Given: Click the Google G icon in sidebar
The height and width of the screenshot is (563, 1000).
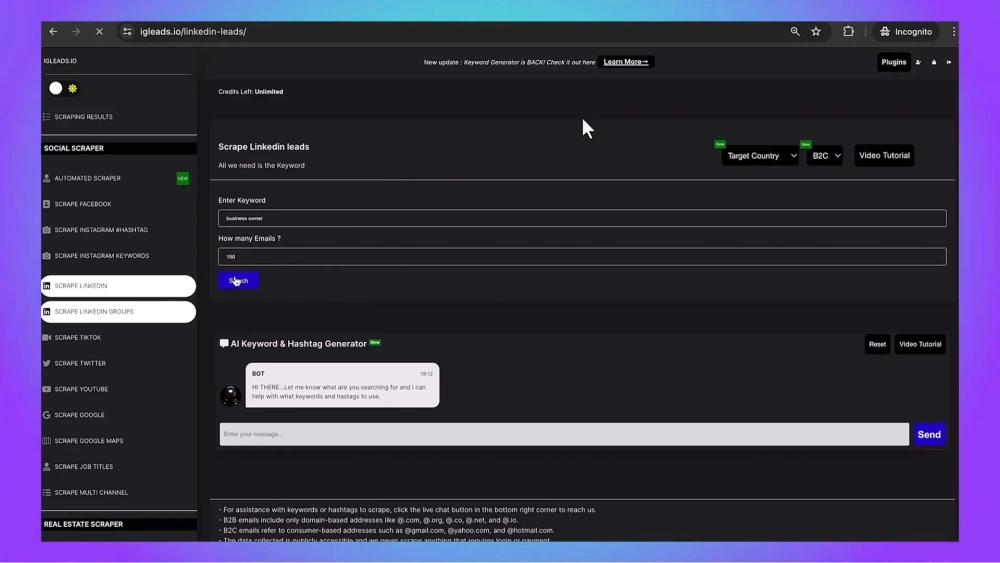Looking at the screenshot, I should (x=47, y=415).
